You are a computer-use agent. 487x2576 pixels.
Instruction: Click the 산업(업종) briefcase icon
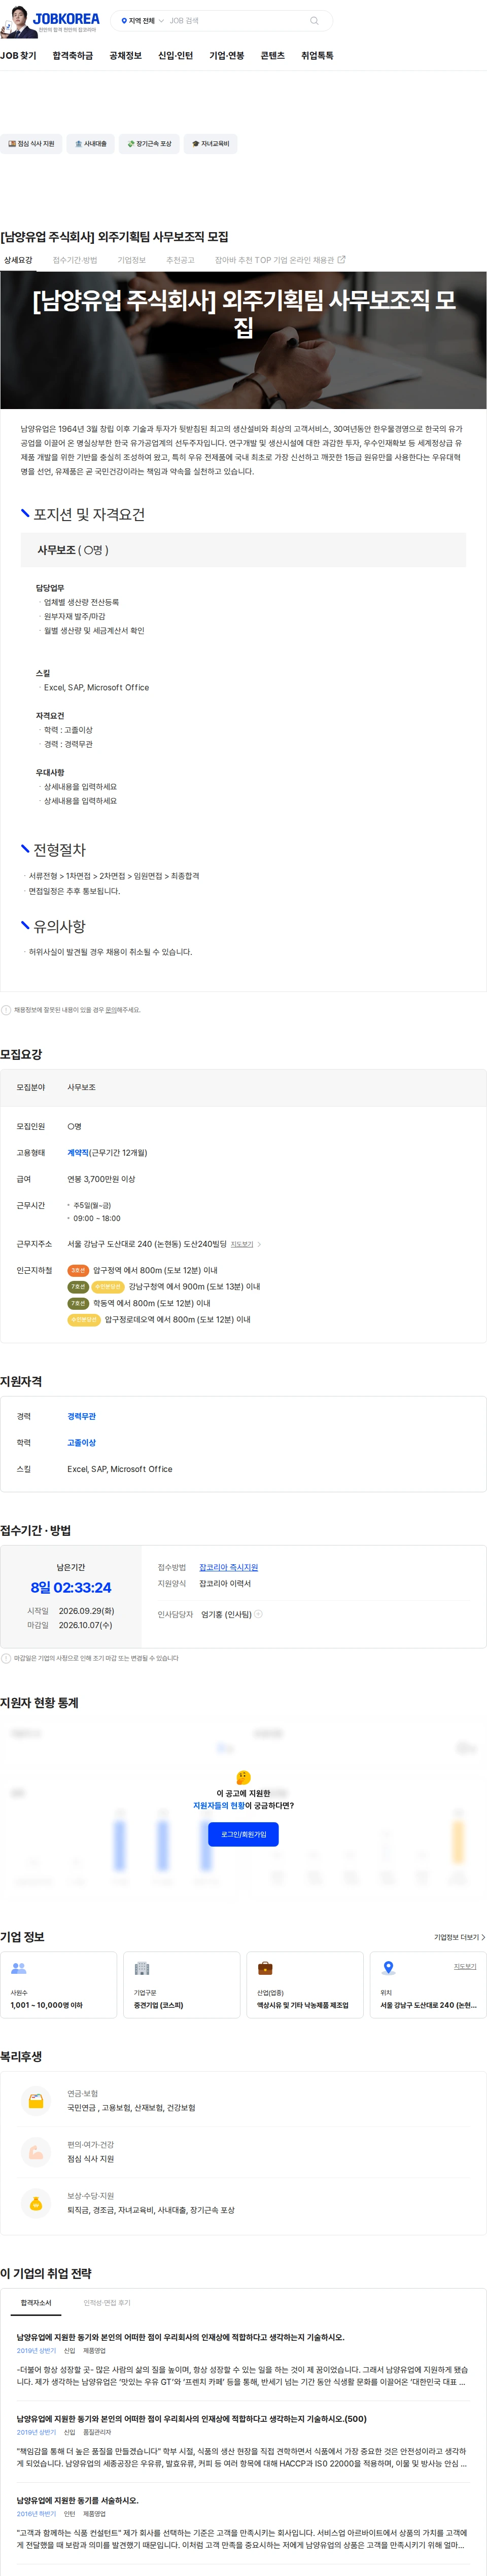click(x=265, y=1968)
